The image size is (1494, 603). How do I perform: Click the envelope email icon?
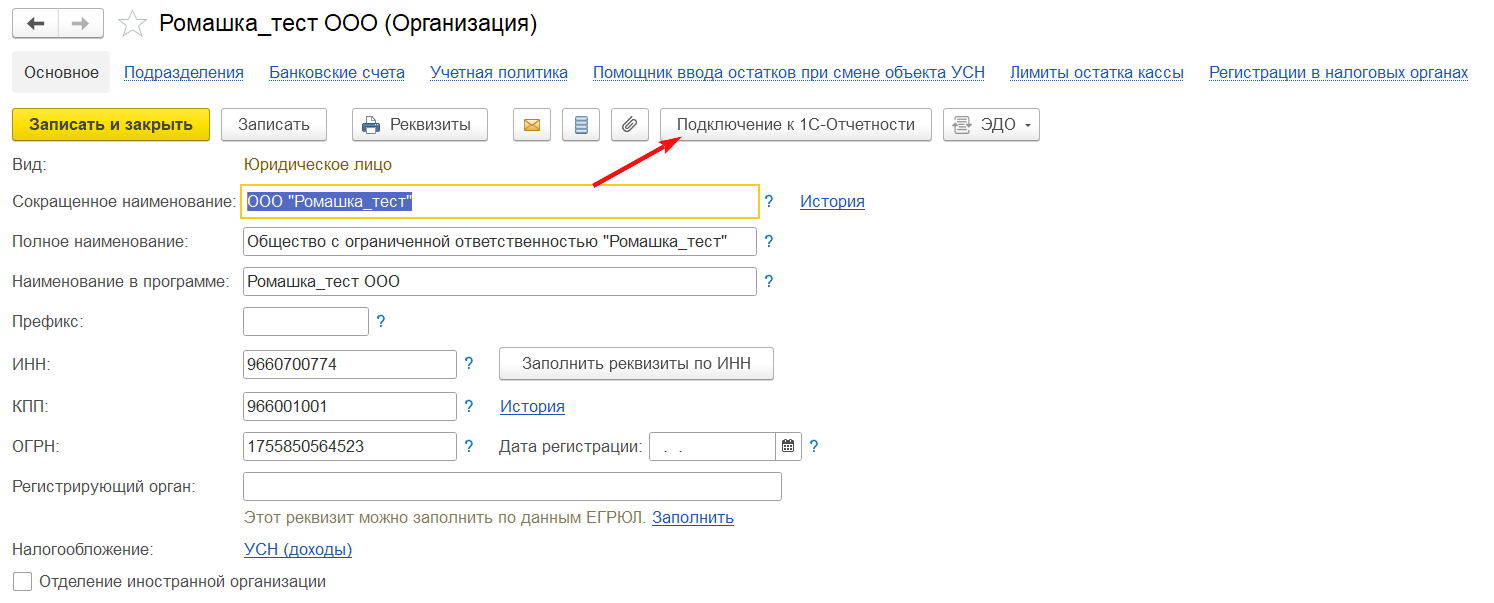[532, 125]
